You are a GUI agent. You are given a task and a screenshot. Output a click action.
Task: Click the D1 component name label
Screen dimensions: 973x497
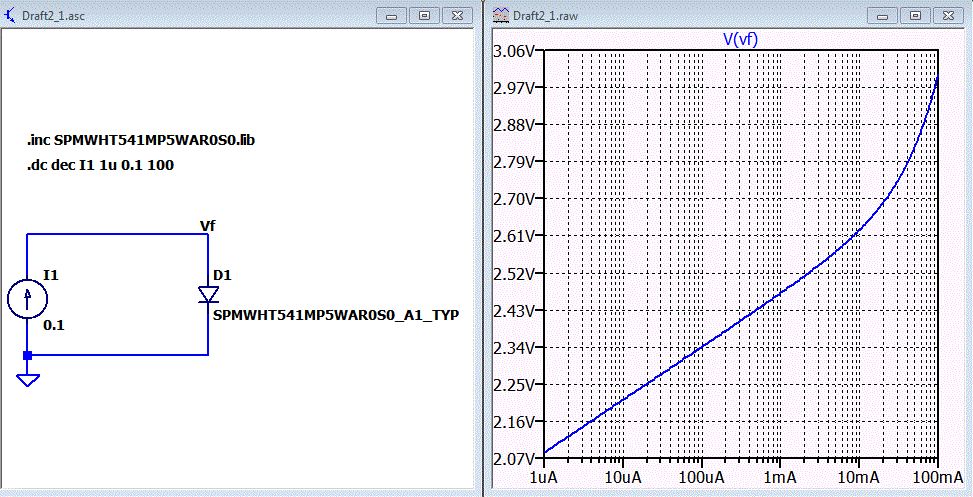[x=222, y=274]
